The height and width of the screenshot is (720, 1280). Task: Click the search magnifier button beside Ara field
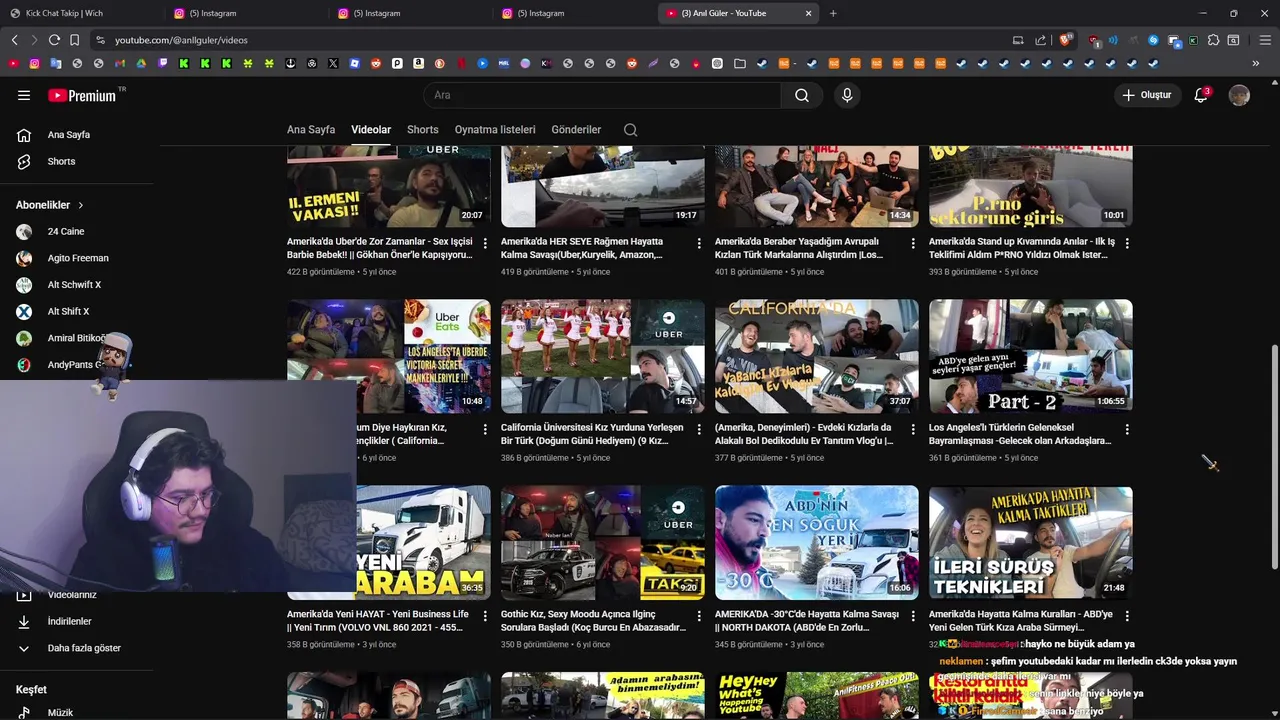(x=802, y=95)
